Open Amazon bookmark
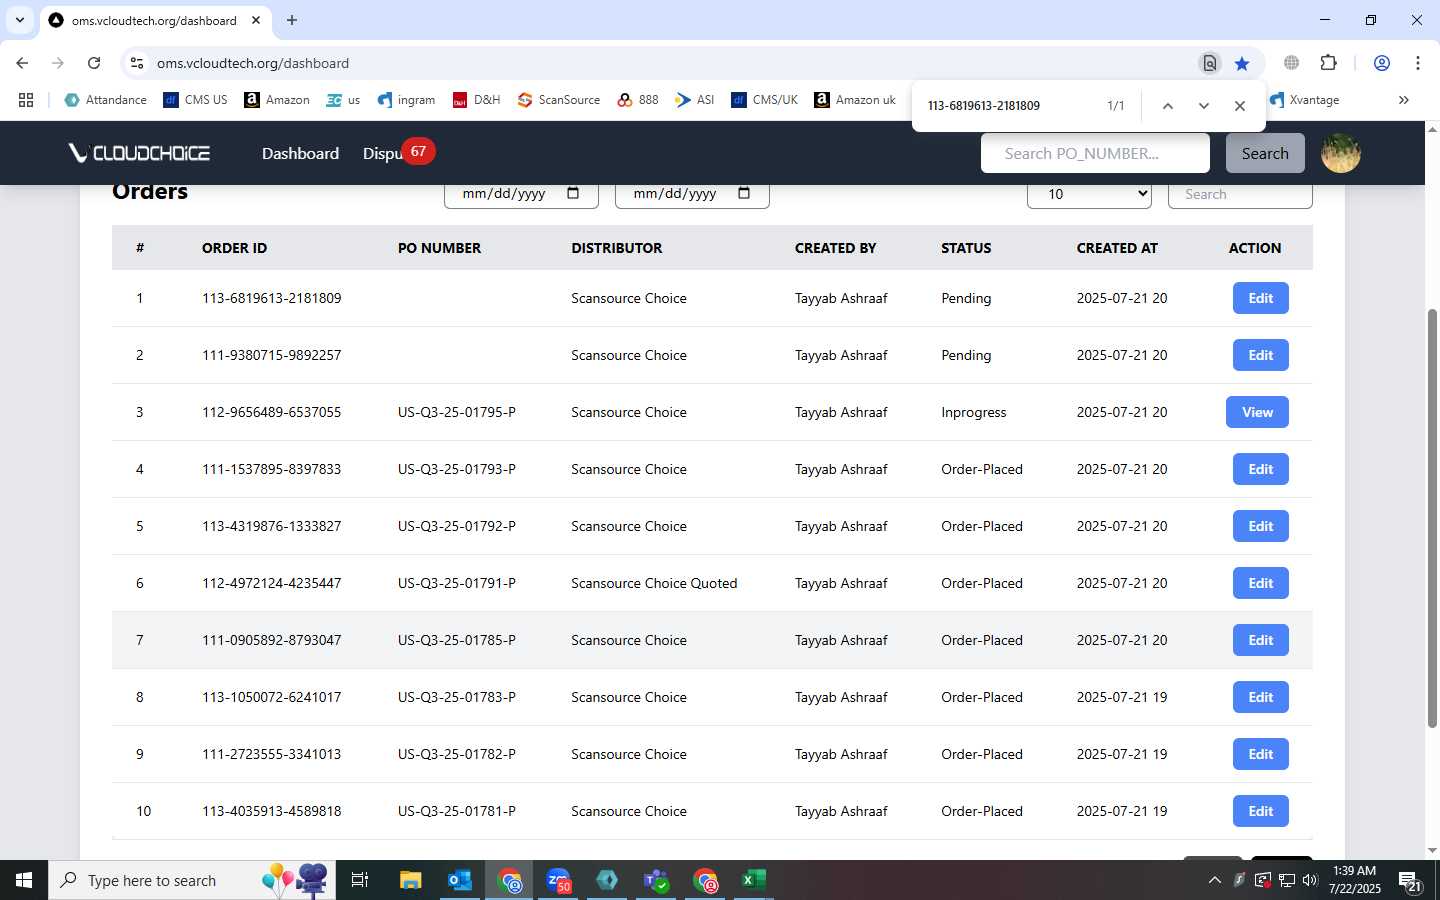The image size is (1440, 900). [x=277, y=100]
